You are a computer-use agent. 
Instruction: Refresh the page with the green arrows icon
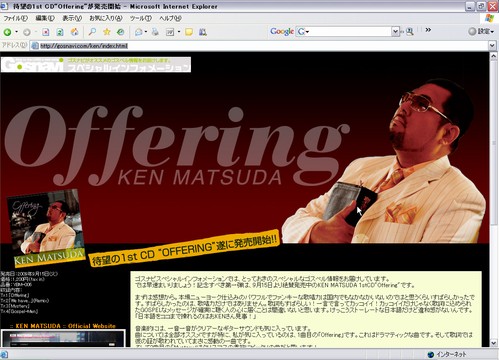tap(60, 32)
